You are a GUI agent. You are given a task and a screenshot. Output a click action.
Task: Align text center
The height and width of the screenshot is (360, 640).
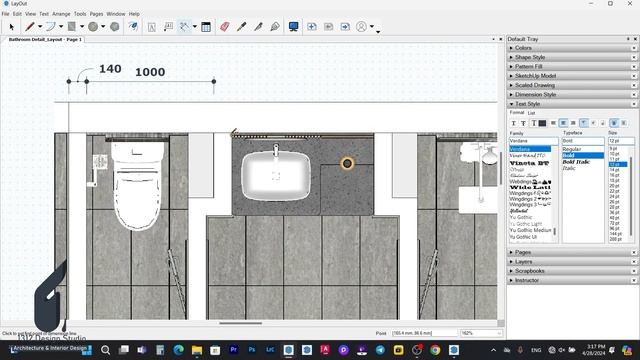[563, 123]
